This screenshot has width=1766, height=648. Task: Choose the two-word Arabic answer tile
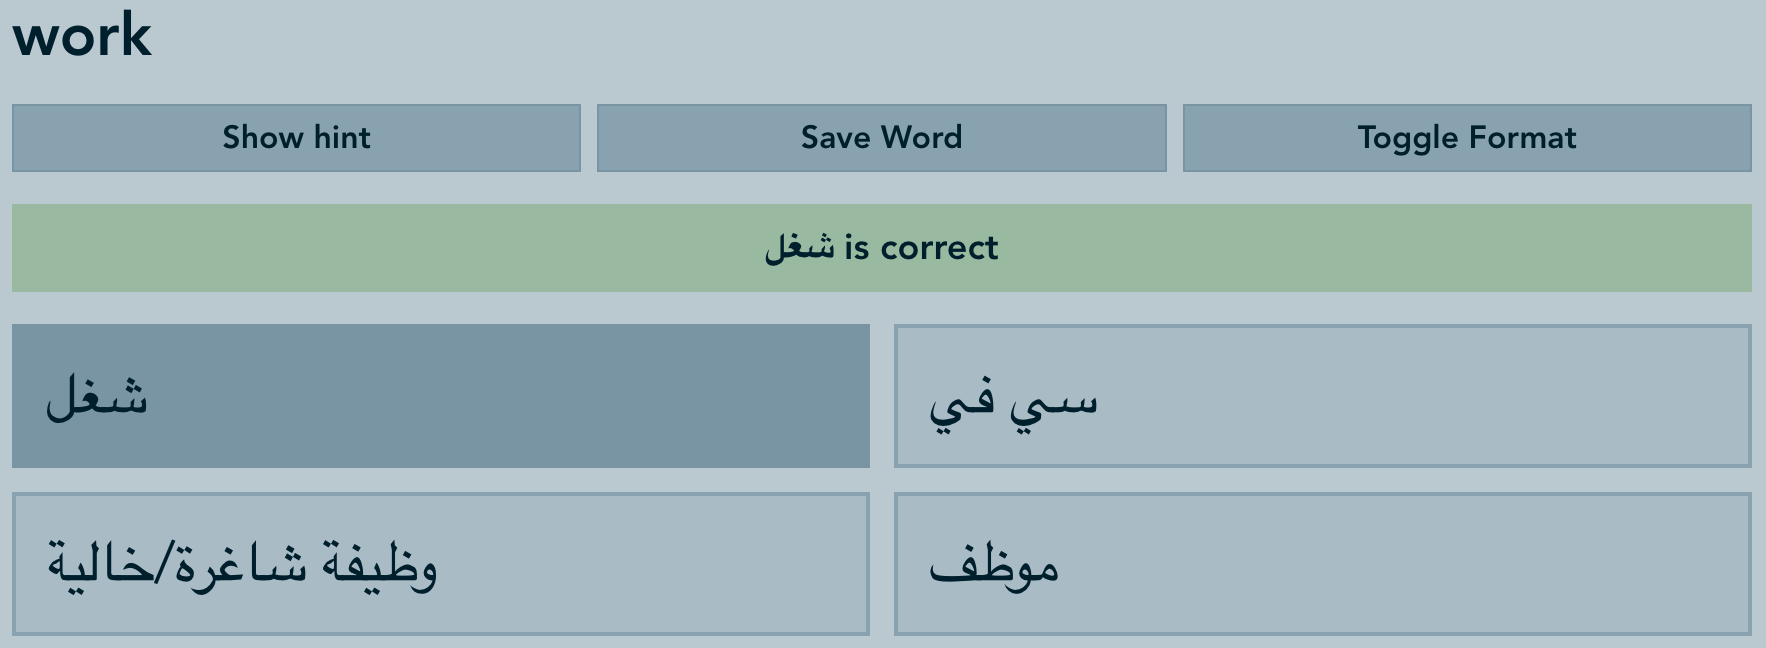click(x=1322, y=396)
